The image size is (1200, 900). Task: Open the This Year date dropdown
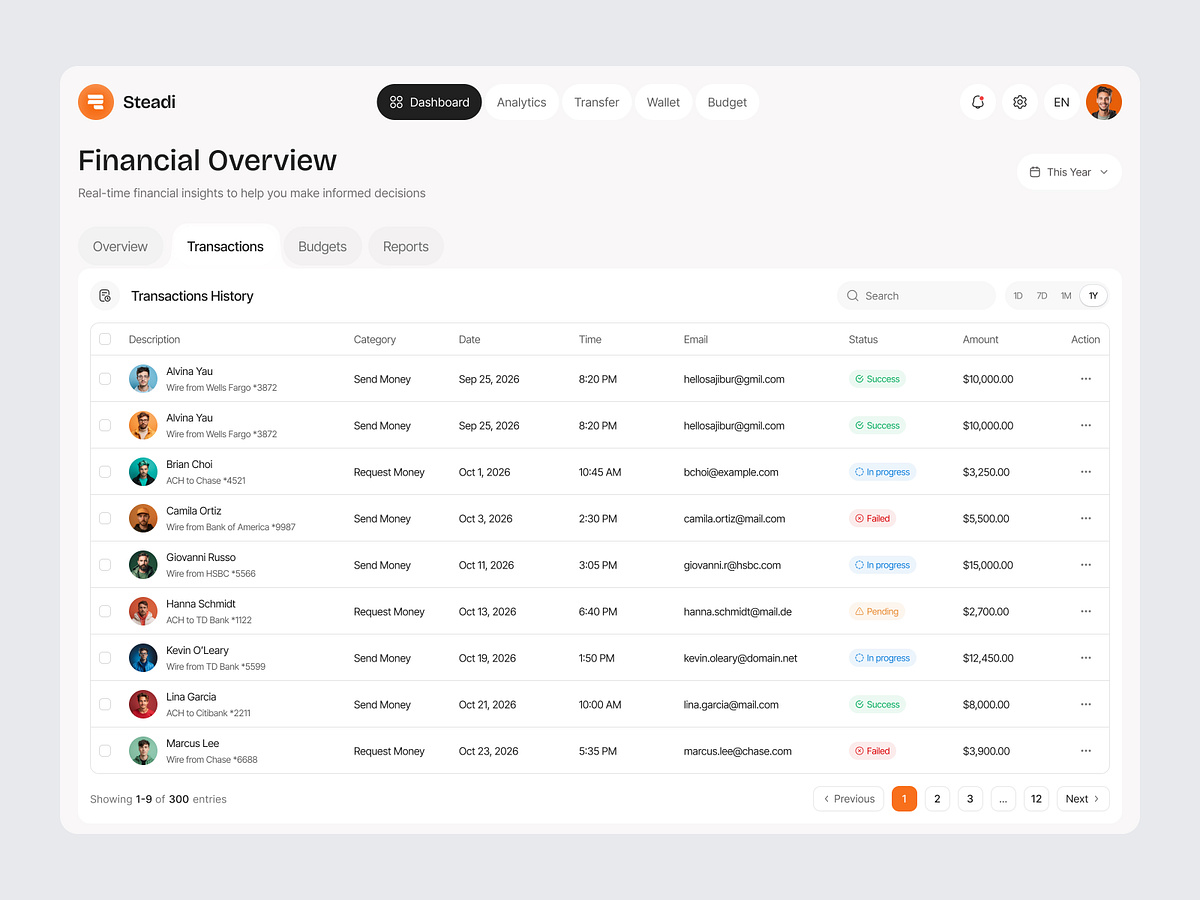tap(1069, 172)
